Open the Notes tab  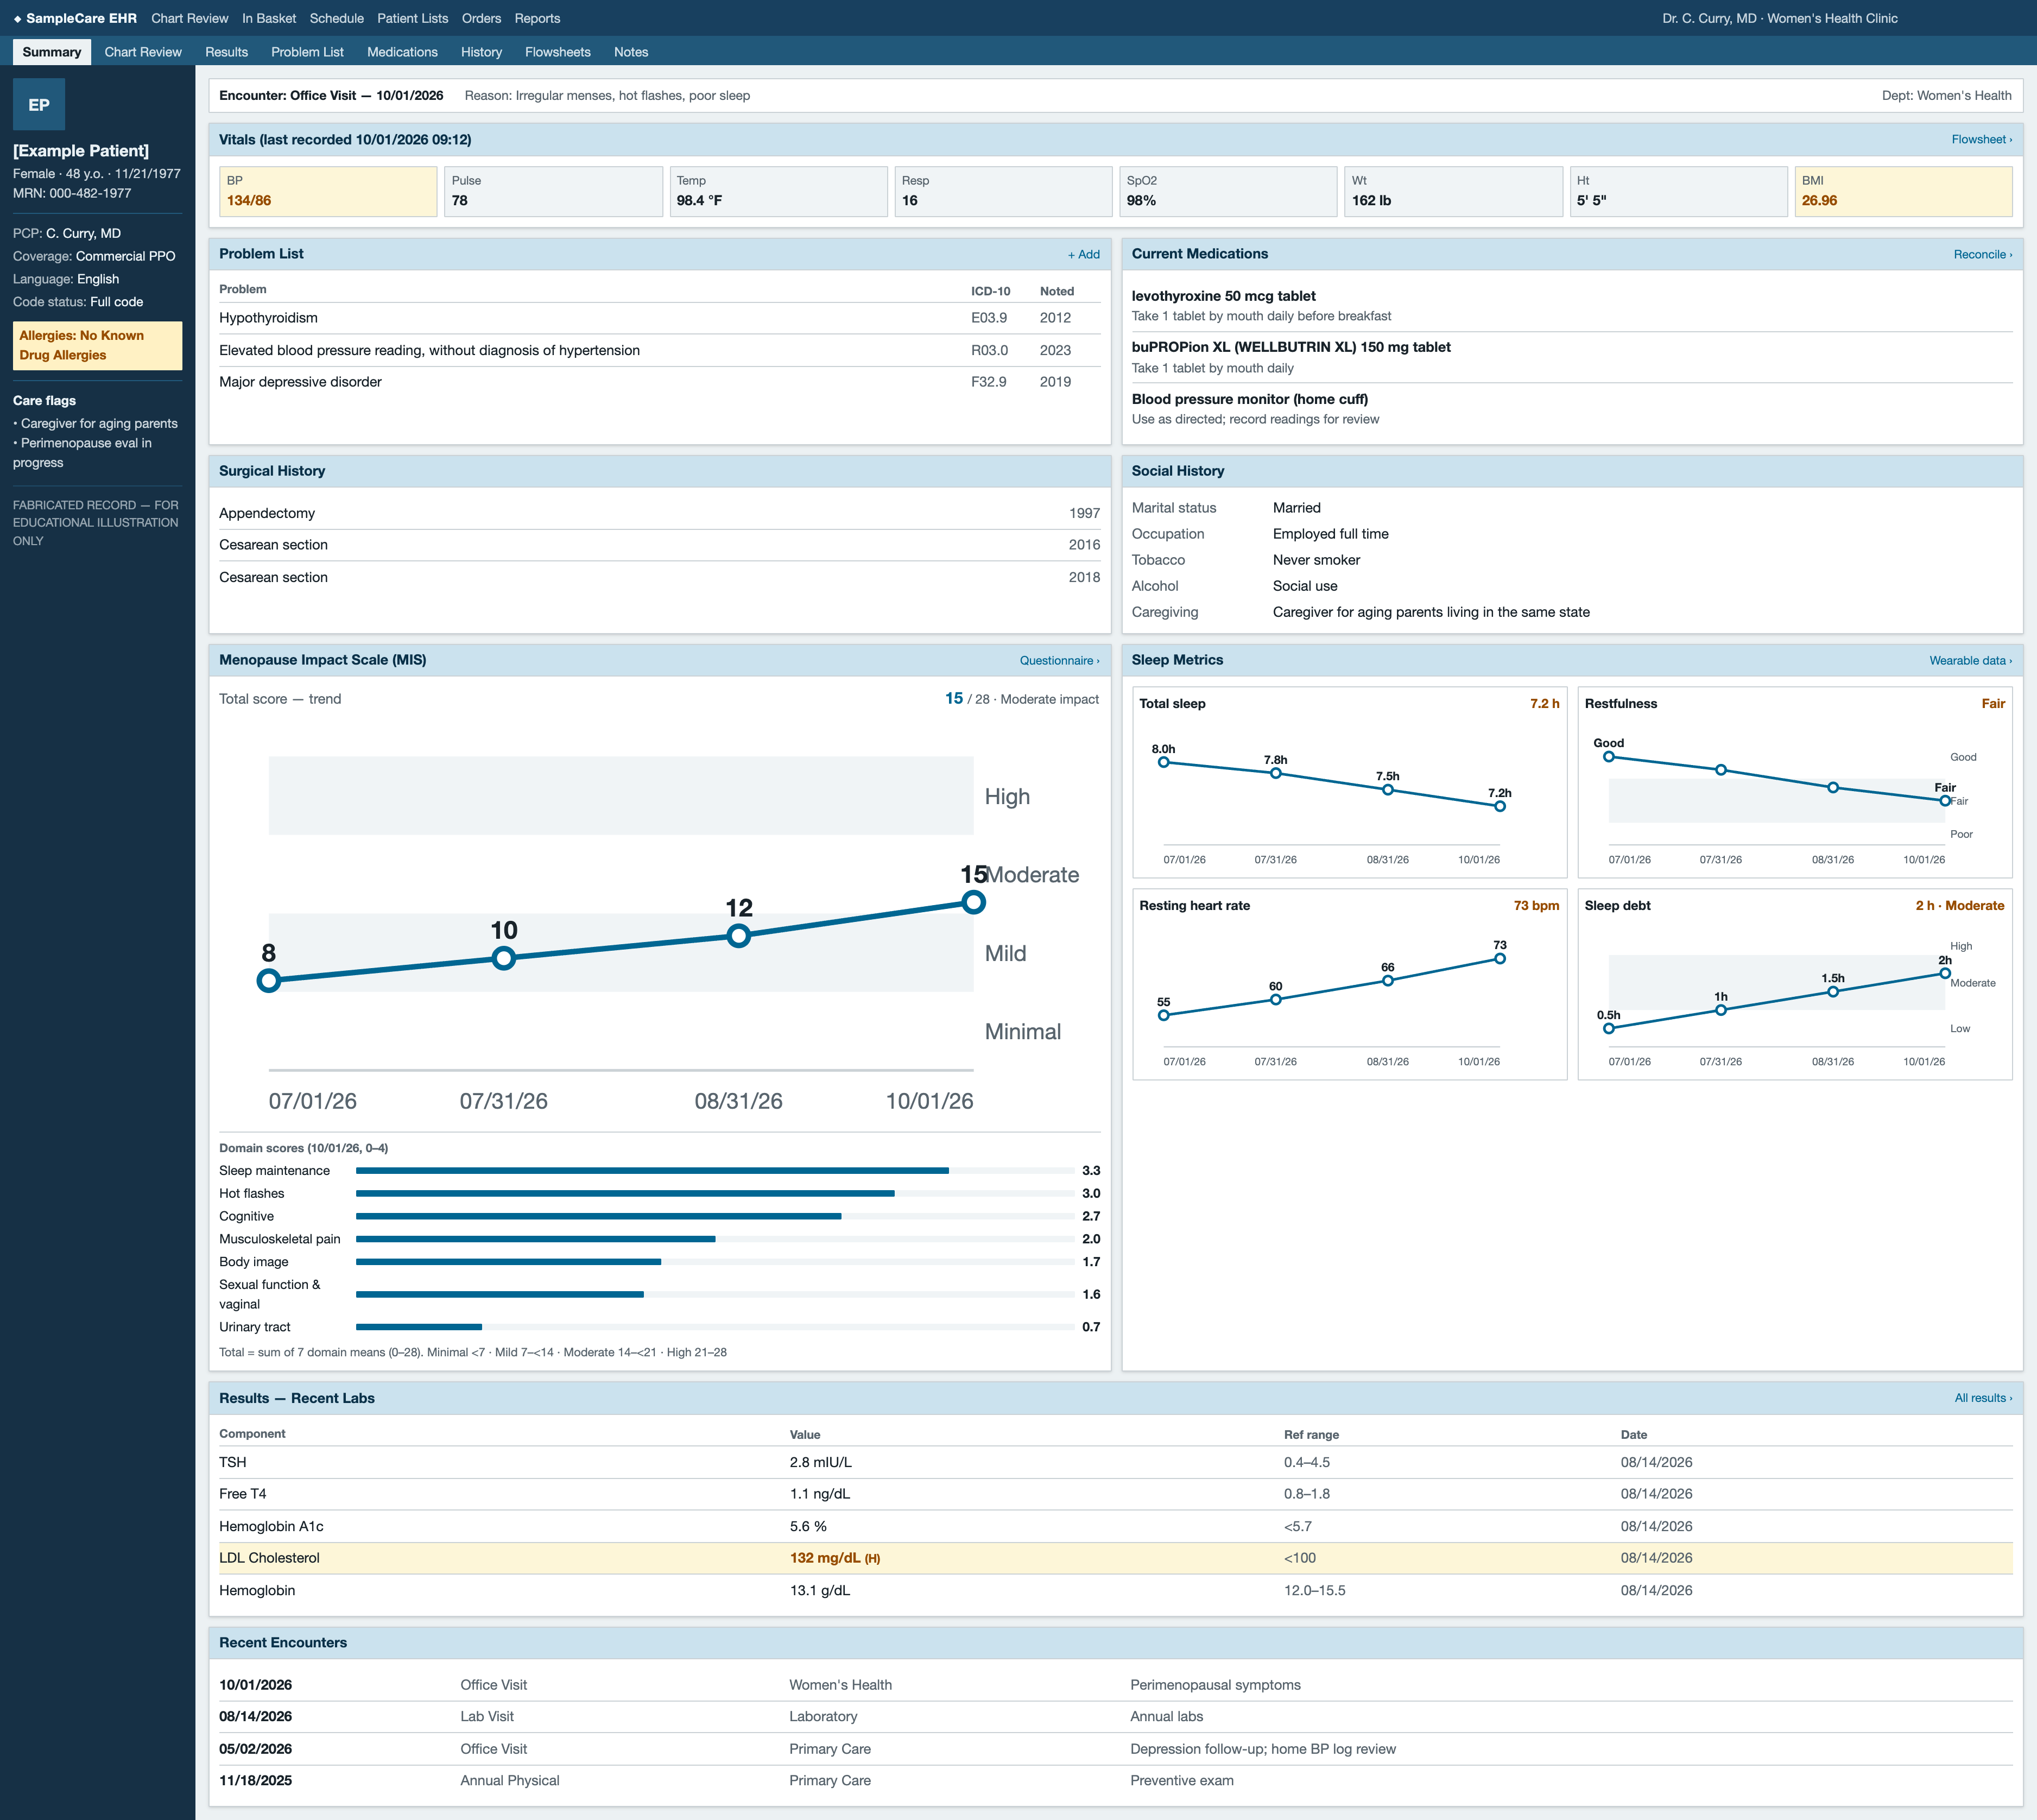pyautogui.click(x=630, y=52)
